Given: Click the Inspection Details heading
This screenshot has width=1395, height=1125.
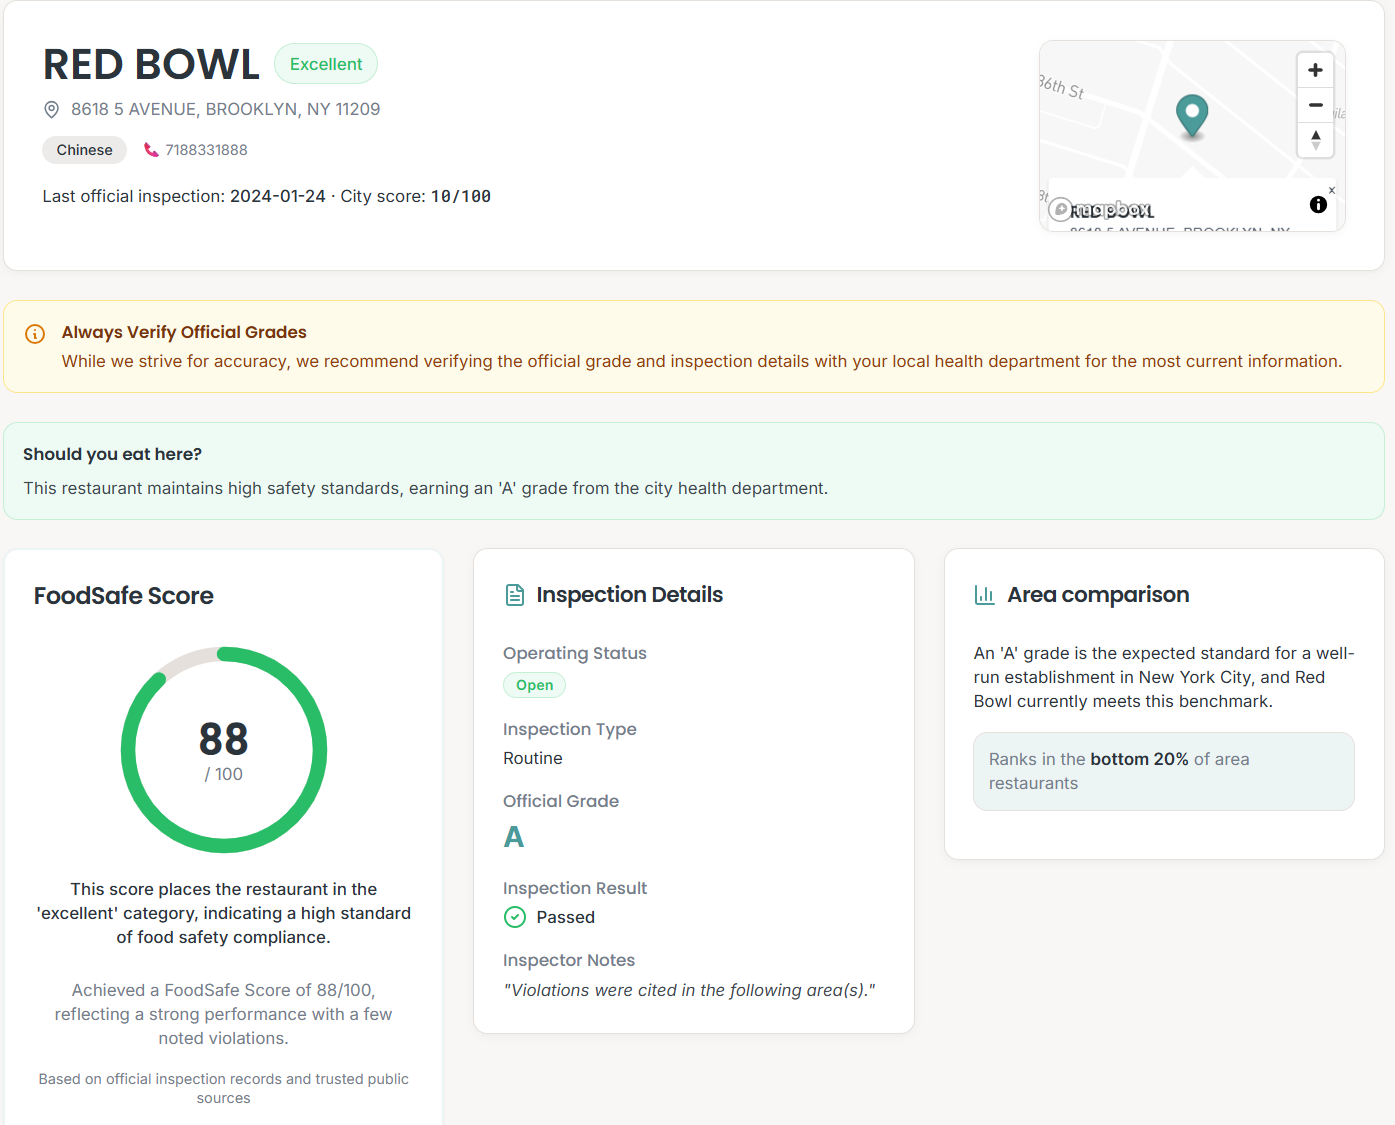Looking at the screenshot, I should 629,595.
